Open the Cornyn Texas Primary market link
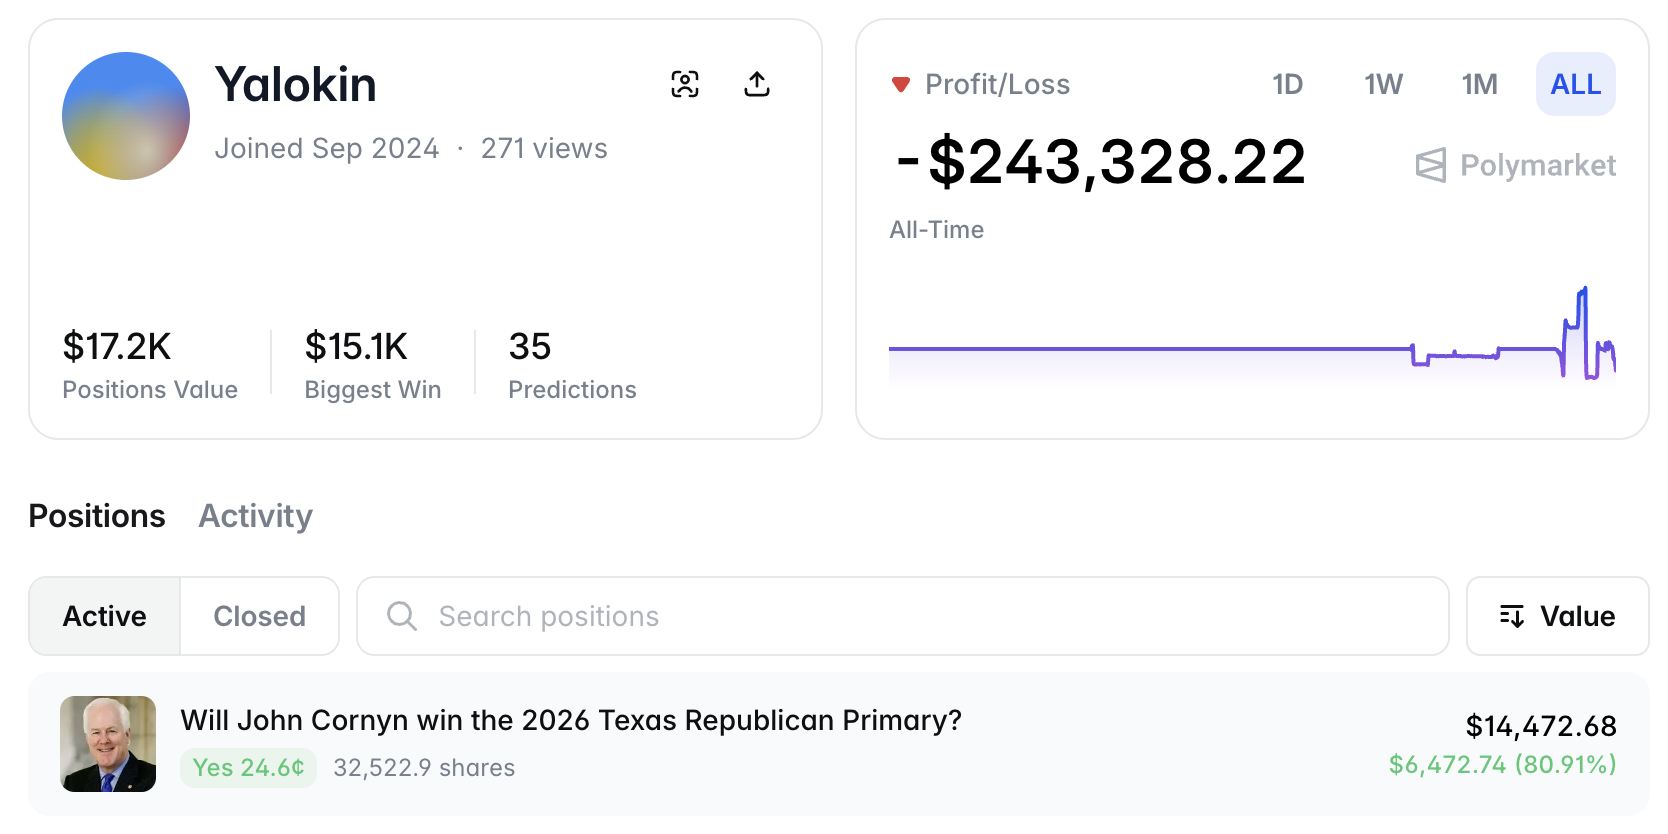The height and width of the screenshot is (834, 1668). (571, 720)
